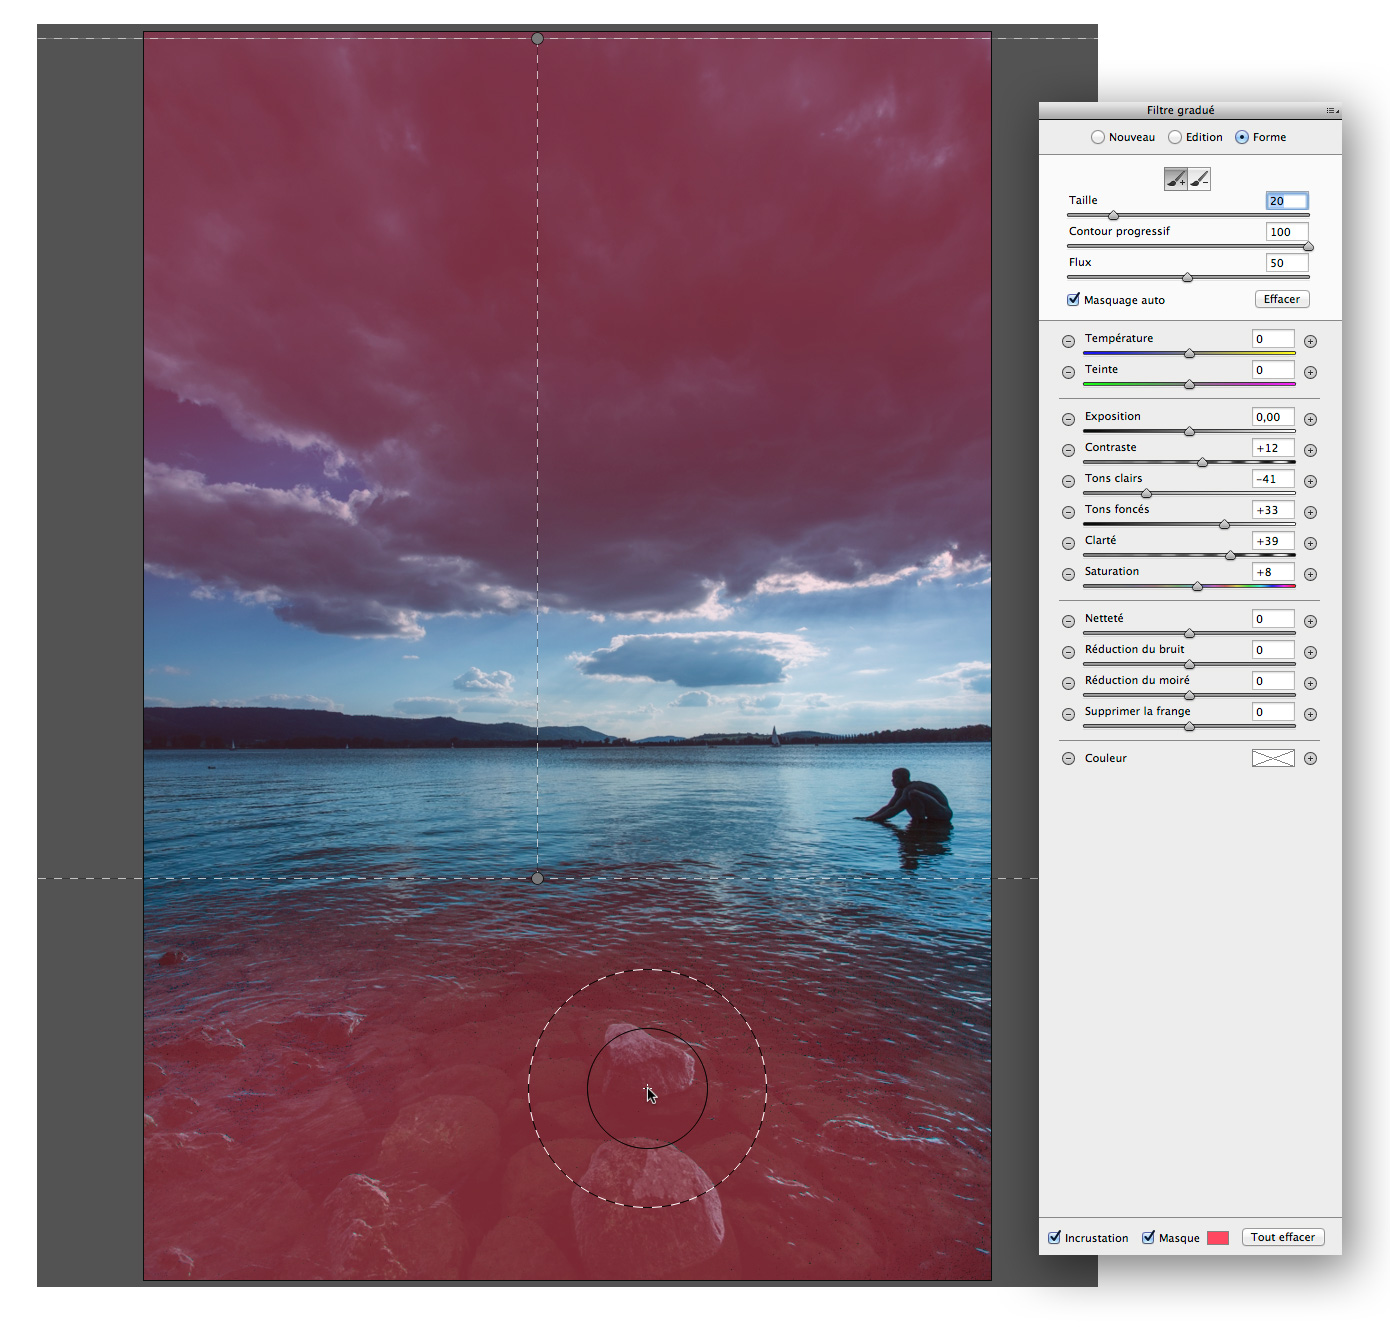Image resolution: width=1390 pixels, height=1327 pixels.
Task: Click the Clarté value field
Action: [1273, 541]
